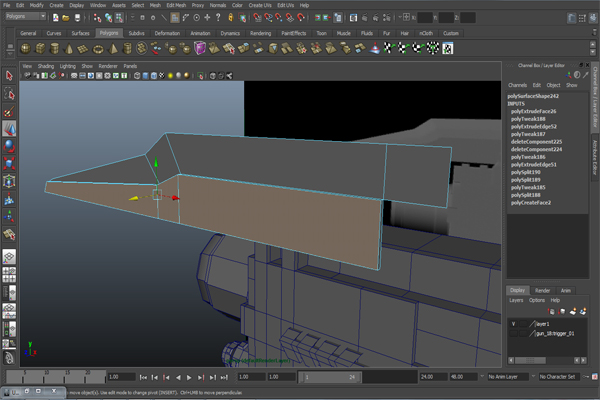Save scene using disk icon
This screenshot has height=400, width=600.
tap(77, 18)
